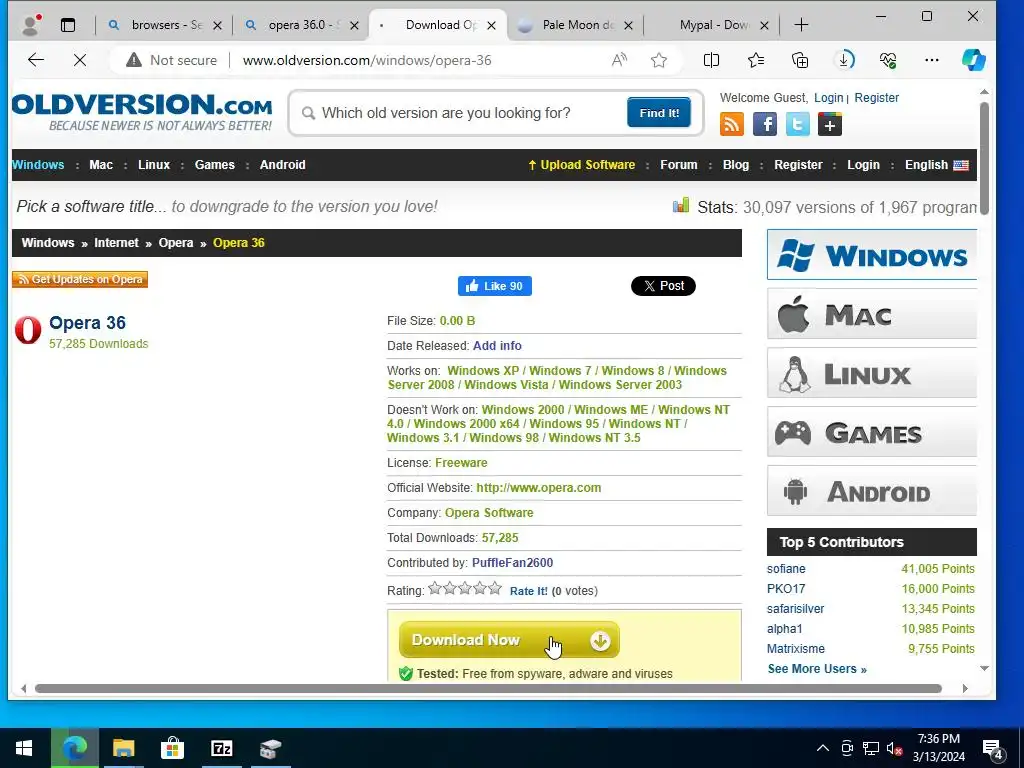Click the X Post button
Screen dimensions: 1024x768
pyautogui.click(x=663, y=286)
